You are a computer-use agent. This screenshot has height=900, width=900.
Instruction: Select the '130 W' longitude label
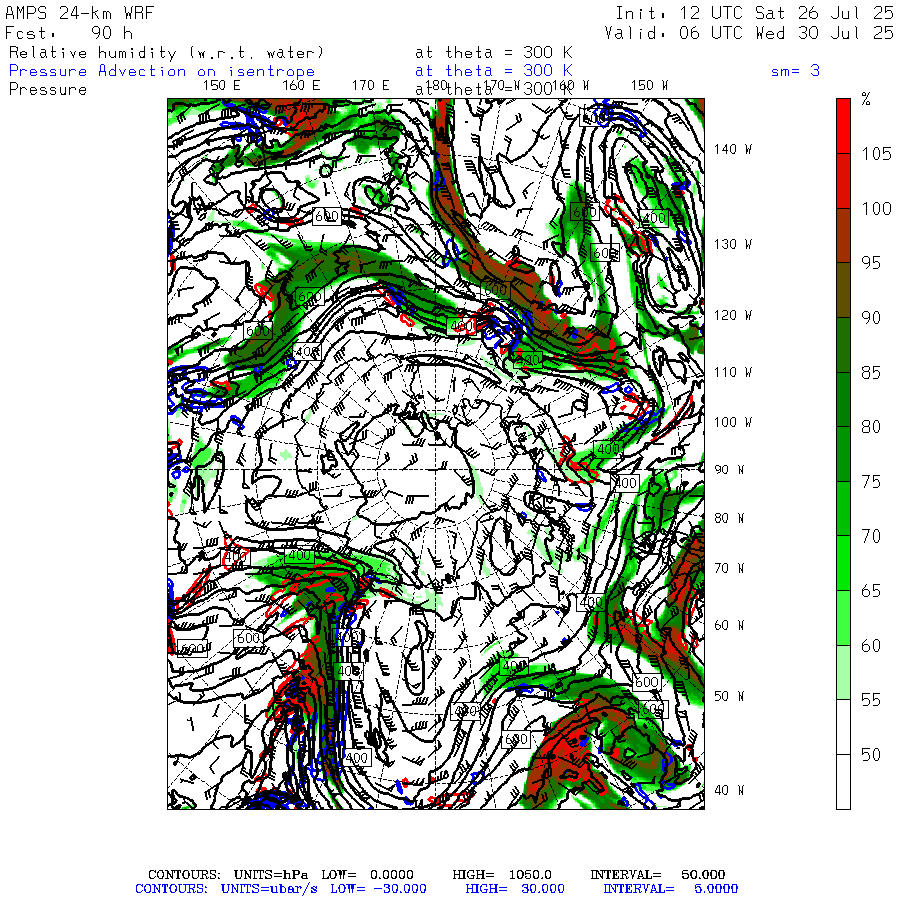(x=732, y=244)
